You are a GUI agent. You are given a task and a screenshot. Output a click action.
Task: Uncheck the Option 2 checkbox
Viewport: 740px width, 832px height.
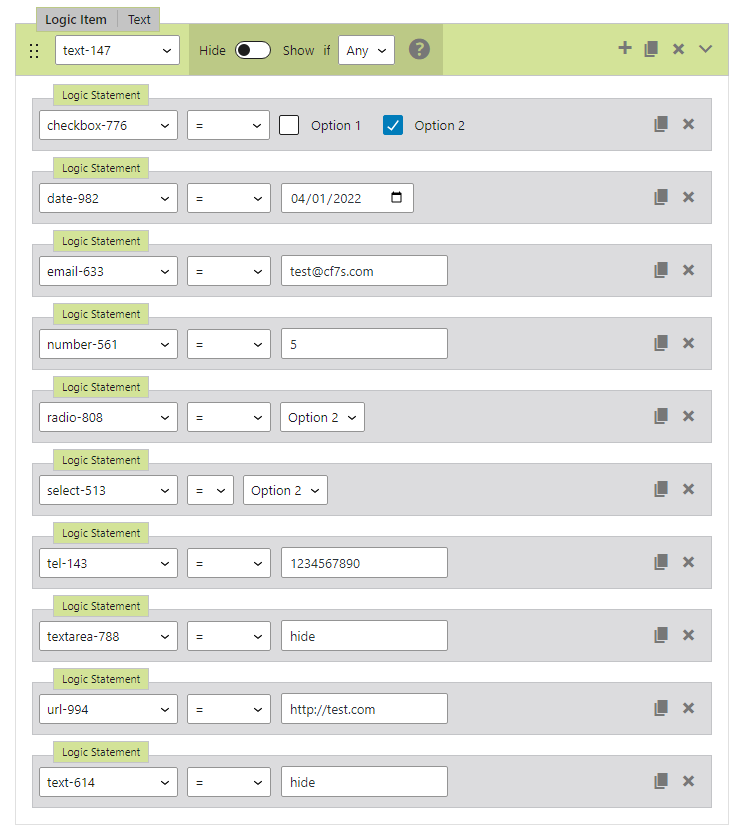[x=393, y=125]
